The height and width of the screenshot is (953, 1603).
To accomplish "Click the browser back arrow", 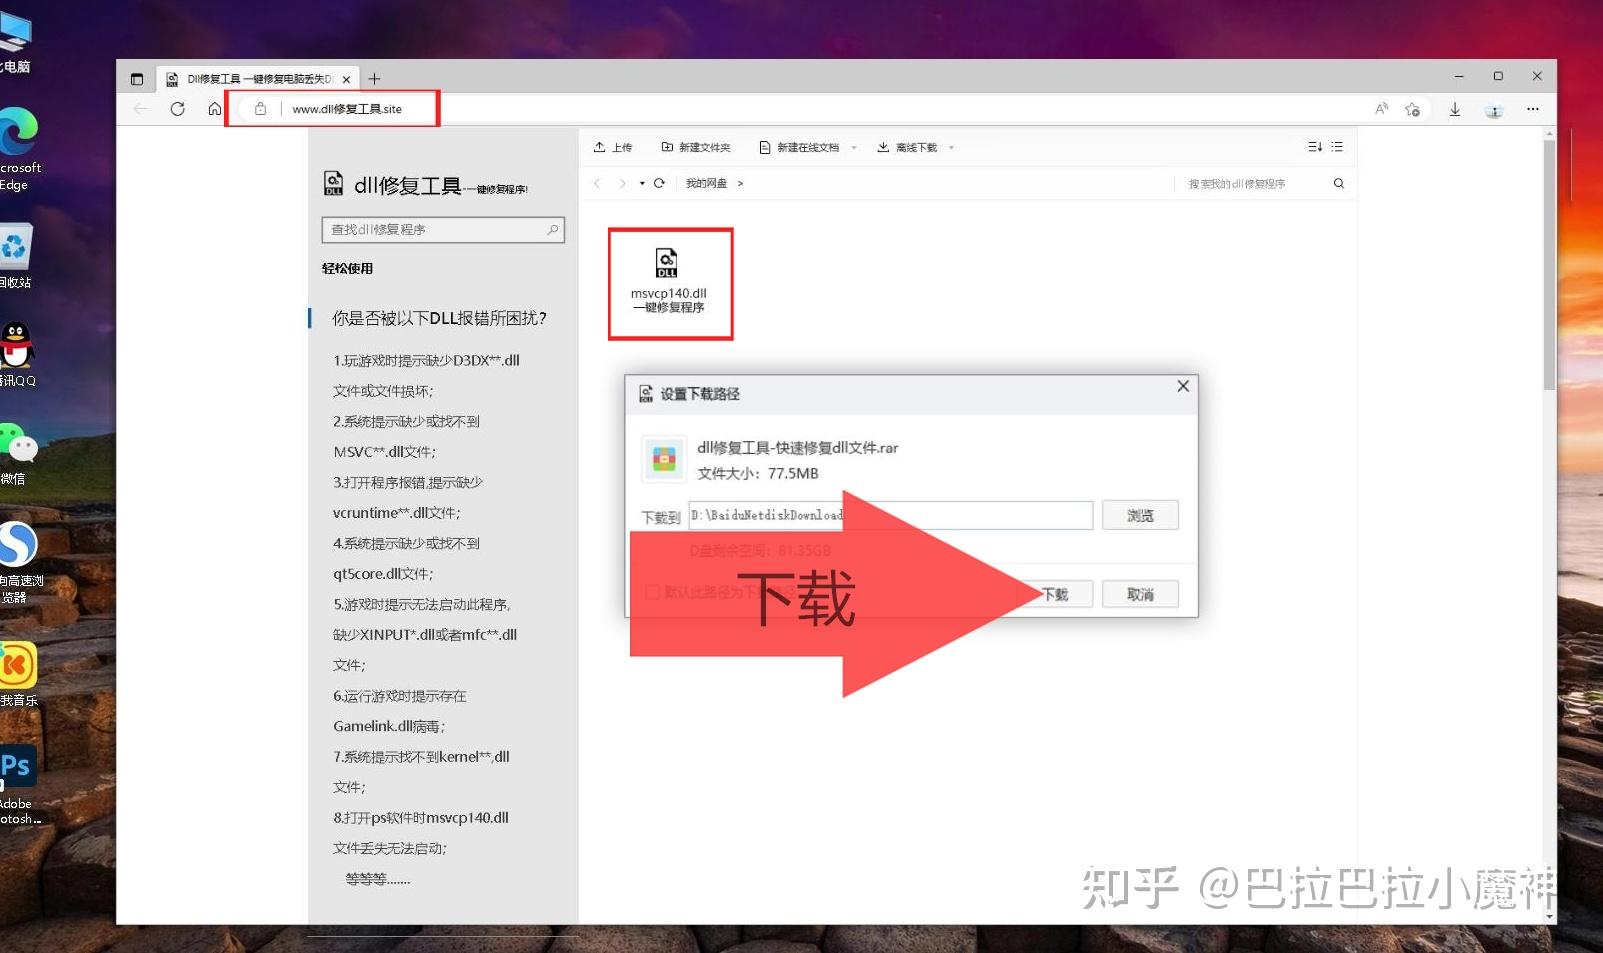I will 140,109.
